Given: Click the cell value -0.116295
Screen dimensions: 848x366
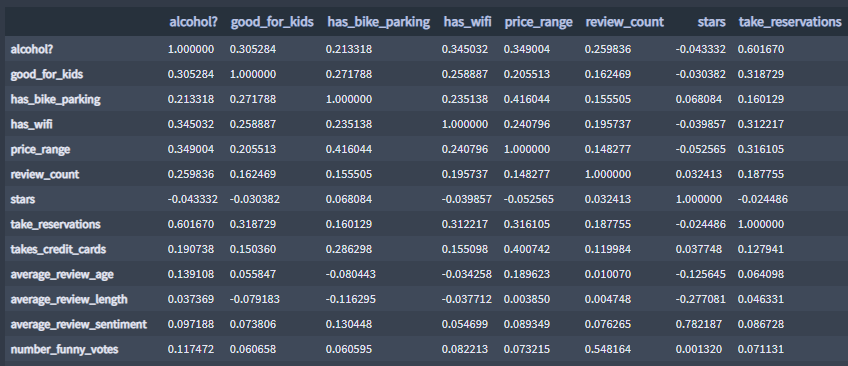Looking at the screenshot, I should (350, 299).
